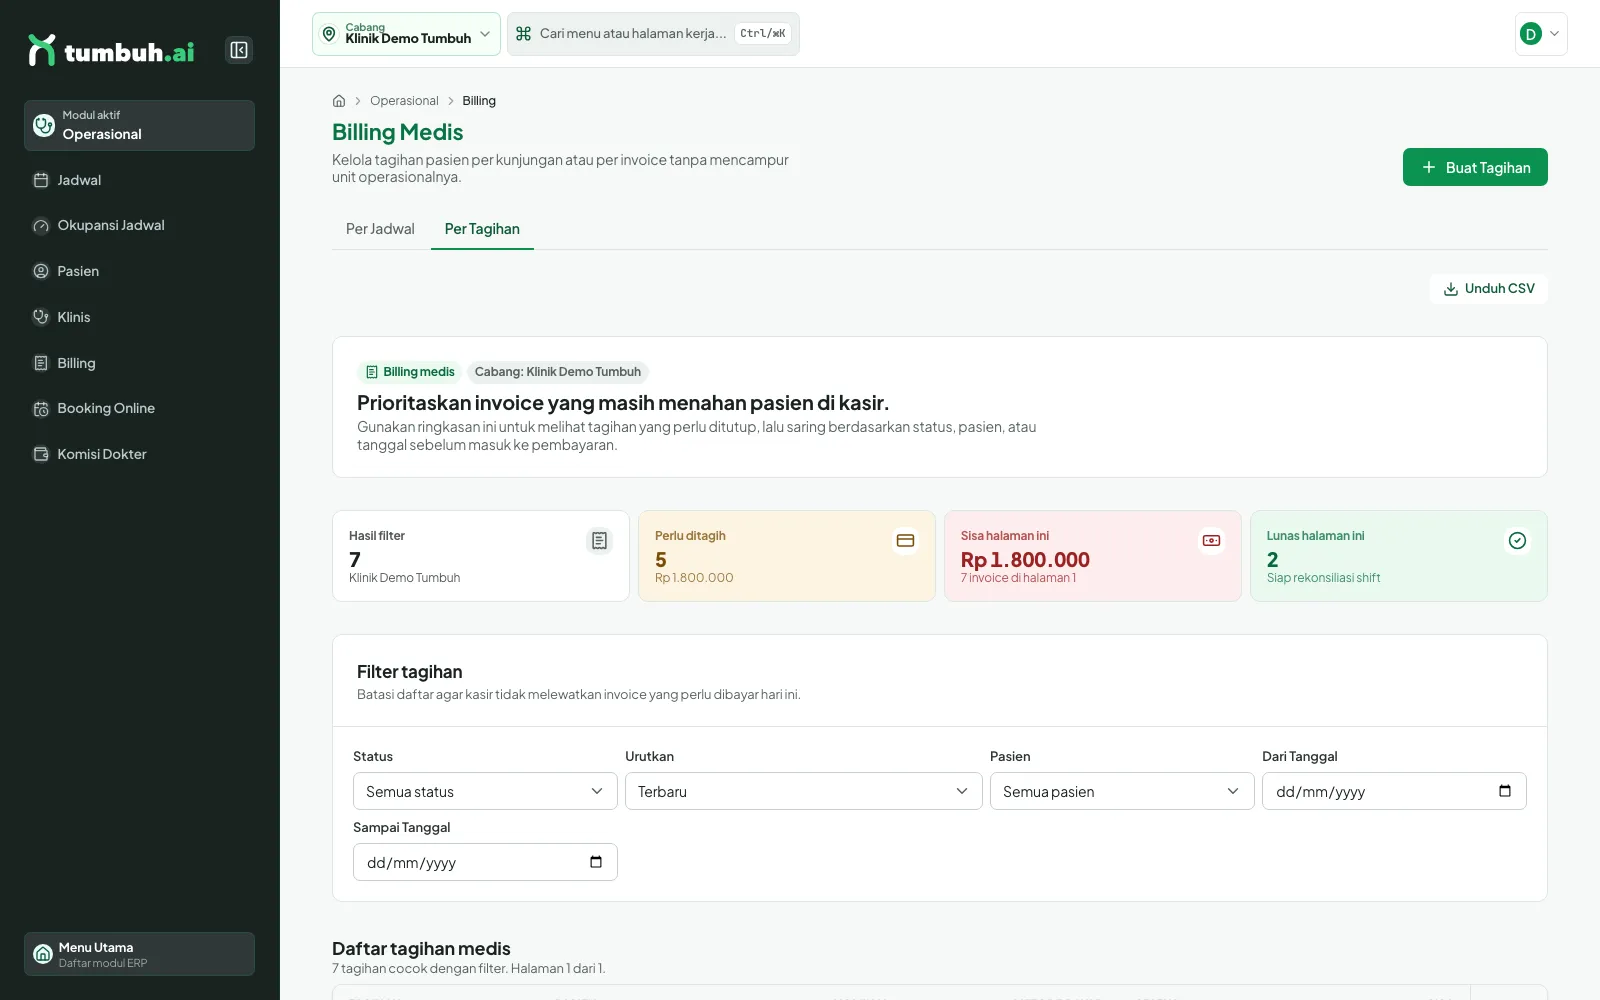Open the user profile menu D
This screenshot has height=1000, width=1600.
(1541, 34)
